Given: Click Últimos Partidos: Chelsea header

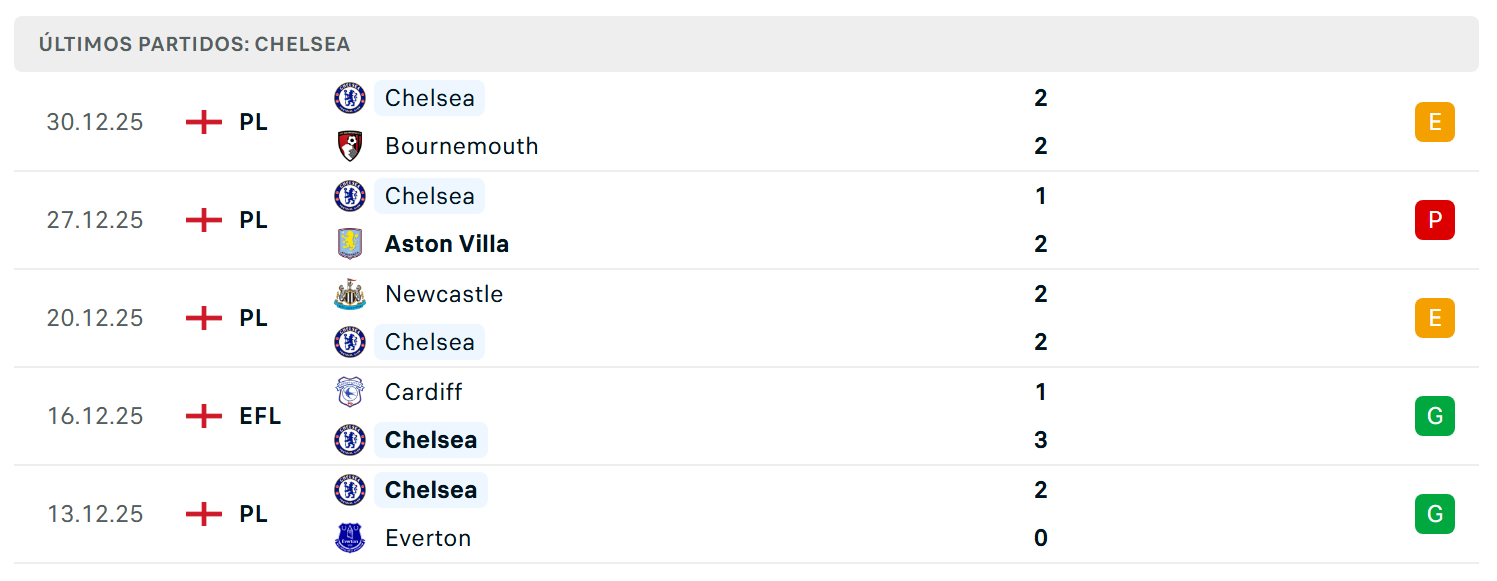Looking at the screenshot, I should click(x=195, y=44).
